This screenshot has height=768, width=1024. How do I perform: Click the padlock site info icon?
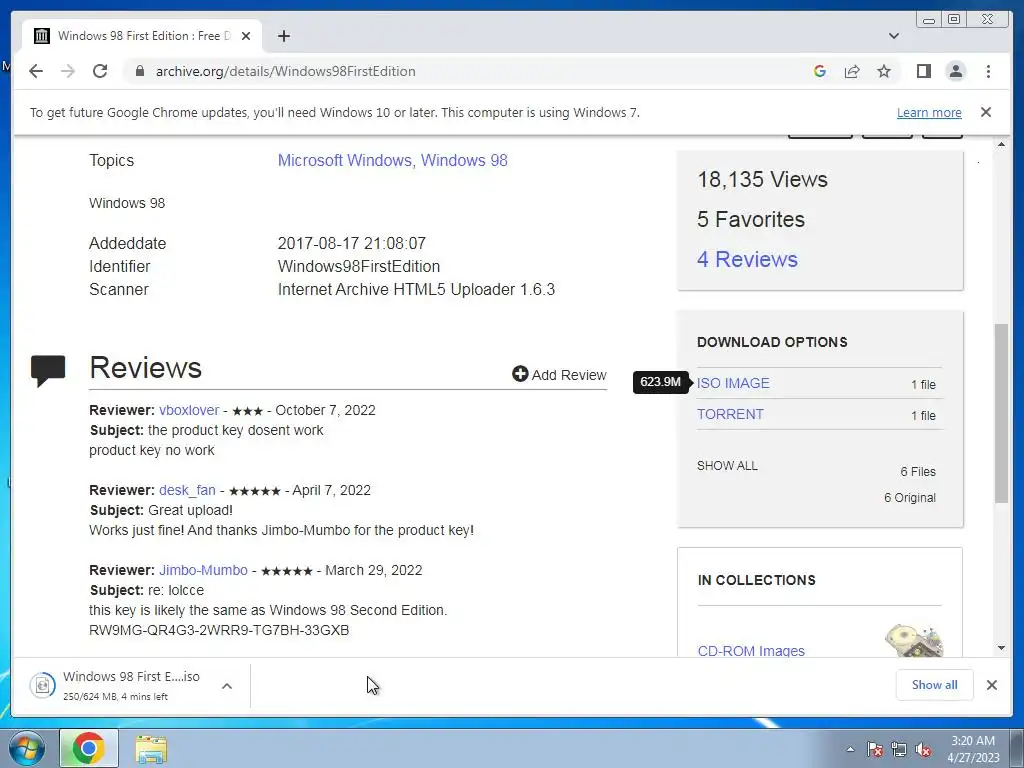139,71
